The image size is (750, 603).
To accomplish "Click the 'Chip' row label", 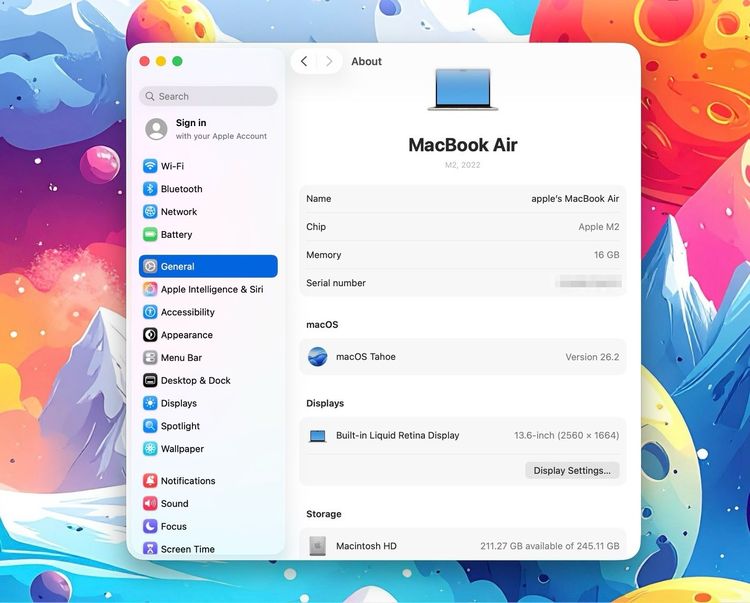I will coord(316,227).
